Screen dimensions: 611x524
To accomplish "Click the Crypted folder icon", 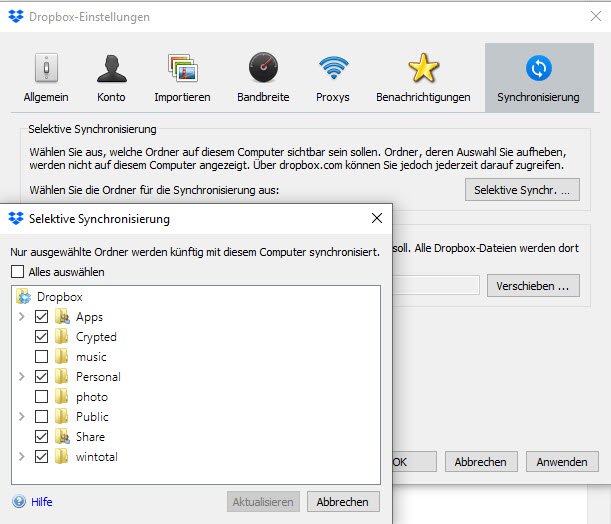I will coord(62,336).
